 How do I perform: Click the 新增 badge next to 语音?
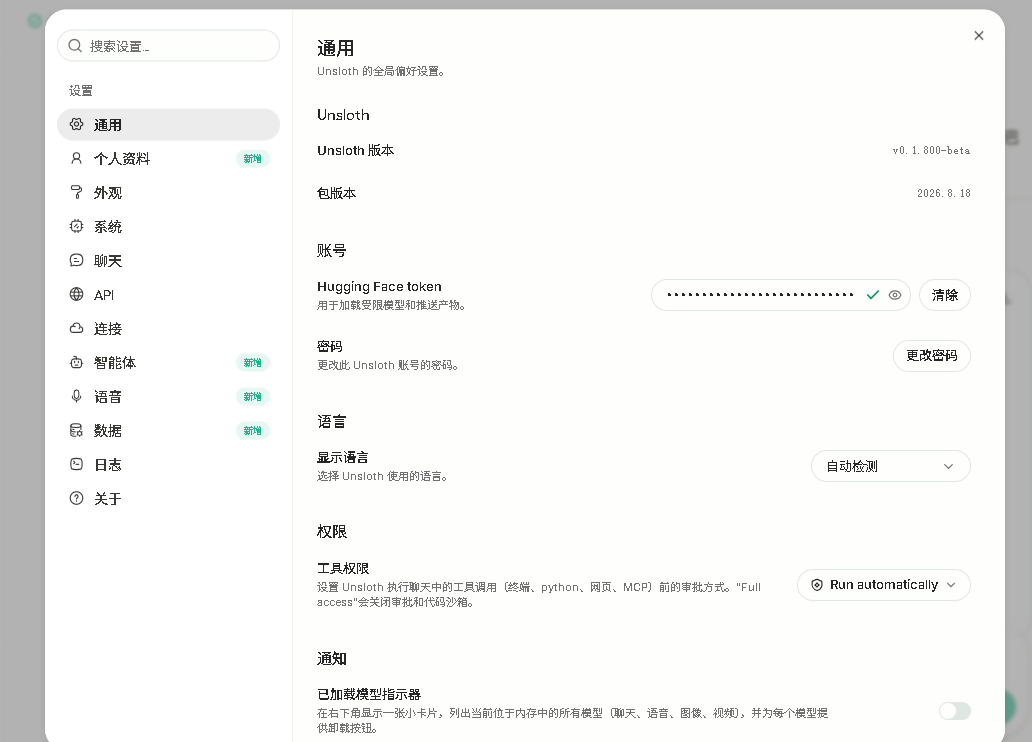pos(253,396)
